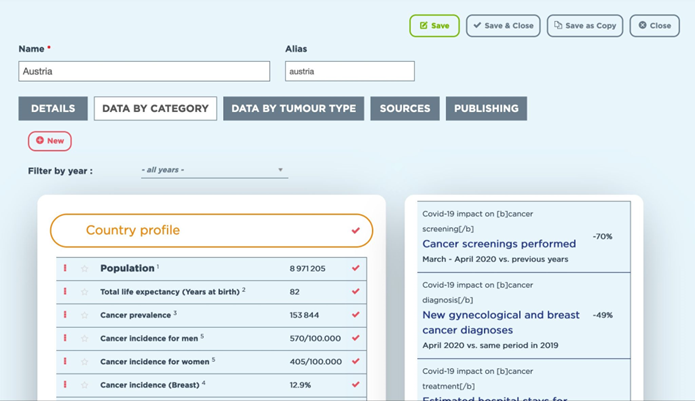Click the Cancer prevalence label
Viewport: 695px width, 401px height.
click(136, 315)
